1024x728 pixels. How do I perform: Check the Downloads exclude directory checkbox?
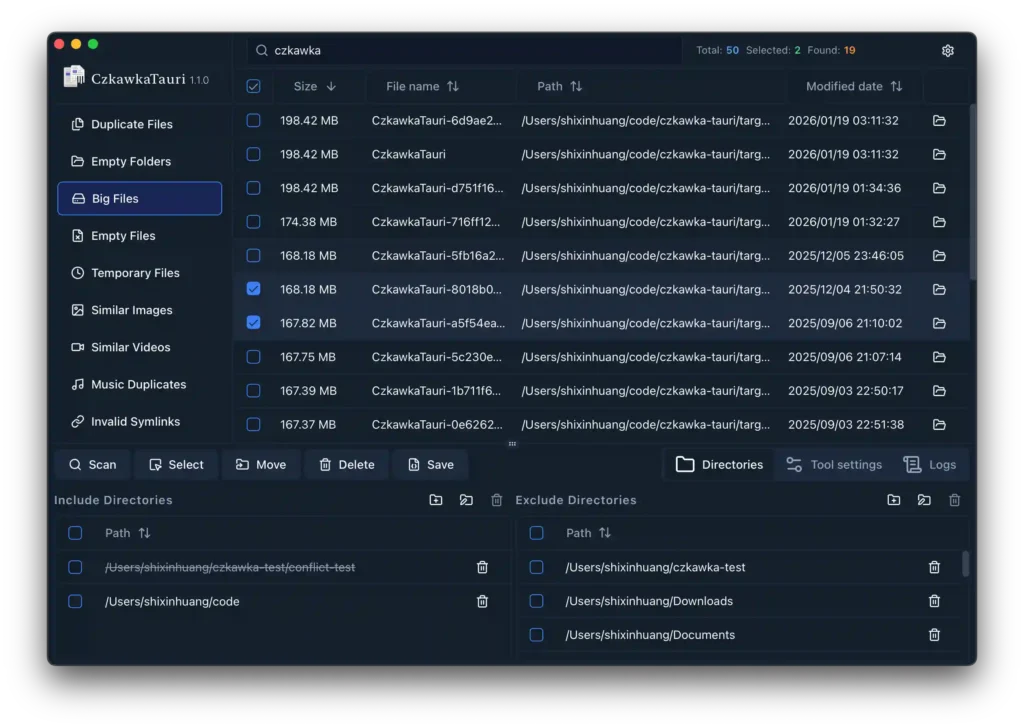536,601
